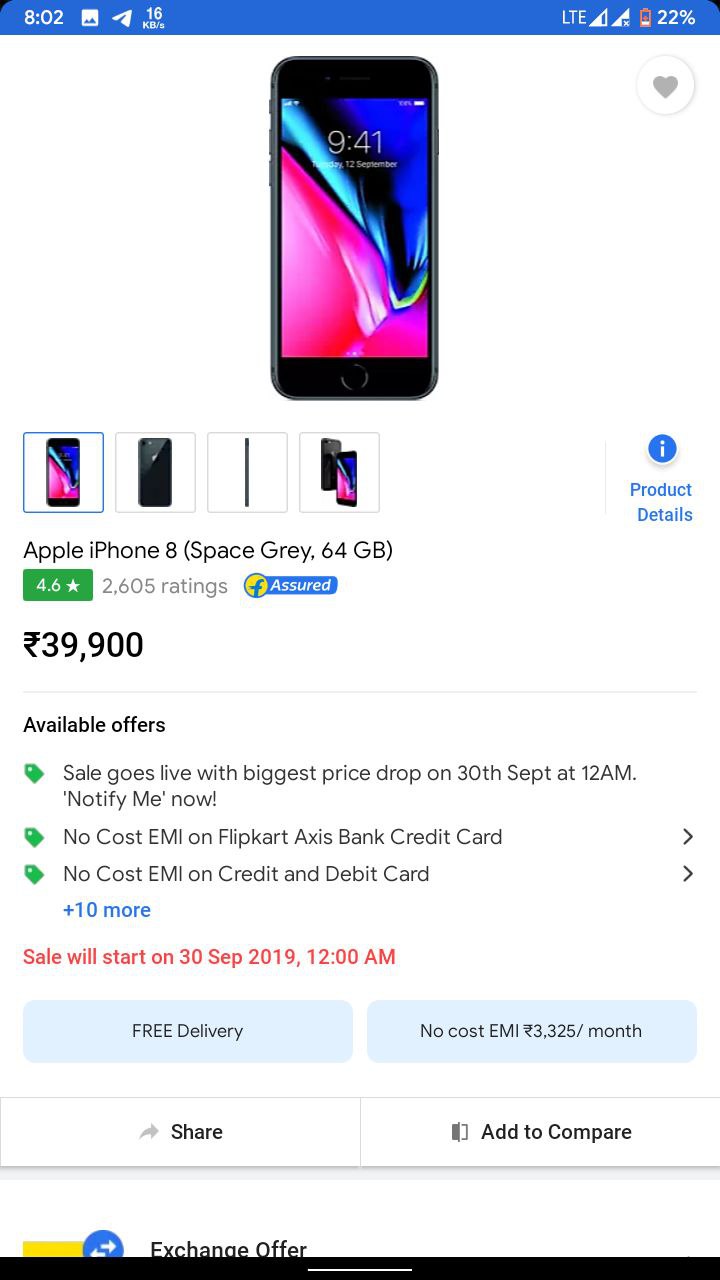Screen dimensions: 720x1280
Task: Expand Credit and Debit Card EMI chevron
Action: point(687,873)
